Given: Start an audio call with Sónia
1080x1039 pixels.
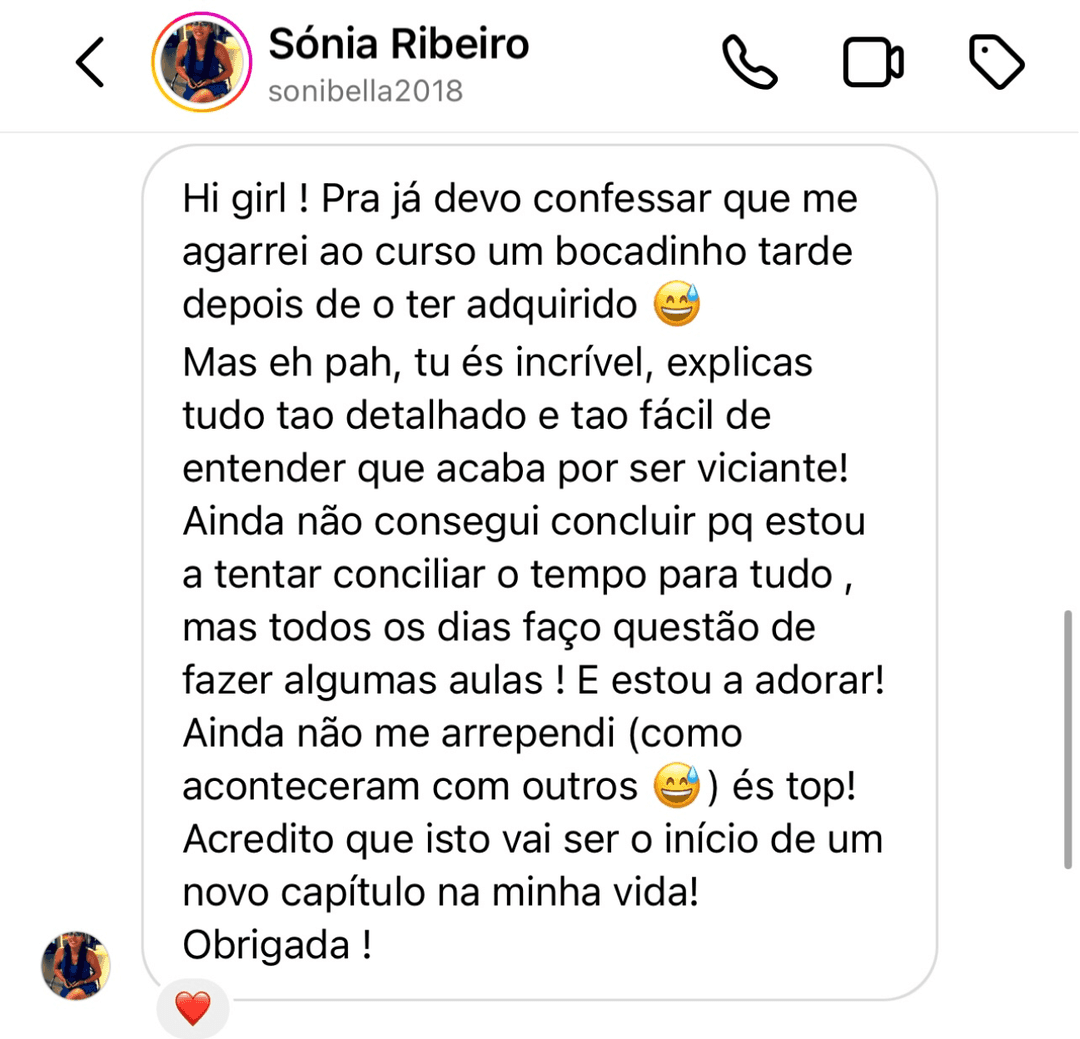Looking at the screenshot, I should tap(750, 63).
